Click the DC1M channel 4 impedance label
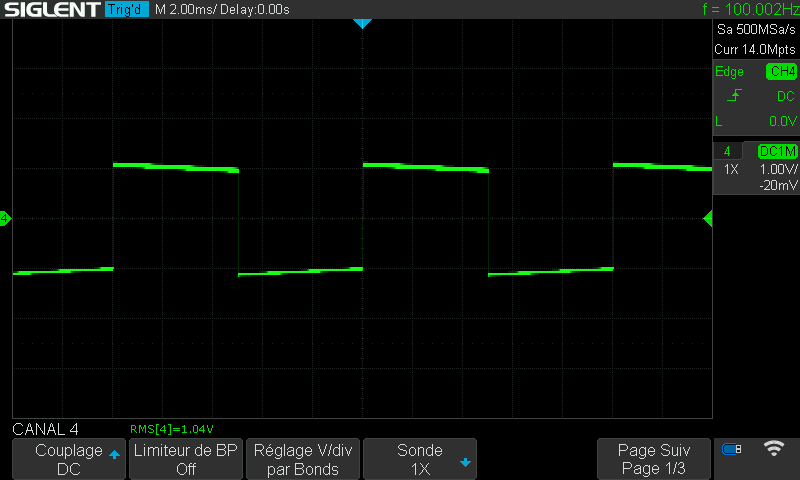The image size is (800, 480). pyautogui.click(x=777, y=151)
